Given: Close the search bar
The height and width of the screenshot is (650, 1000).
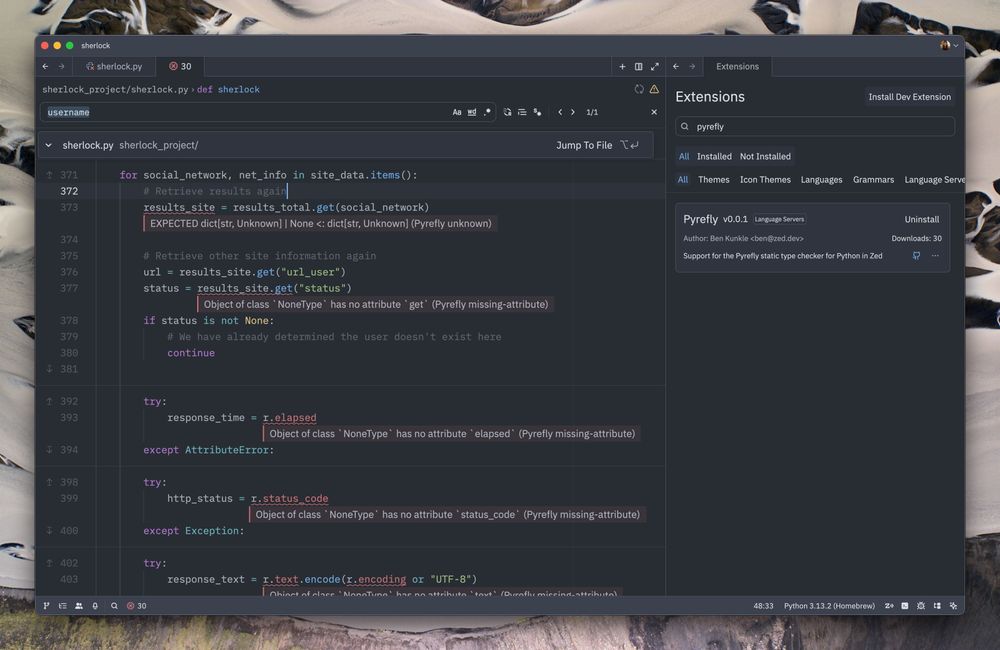Looking at the screenshot, I should [x=654, y=112].
